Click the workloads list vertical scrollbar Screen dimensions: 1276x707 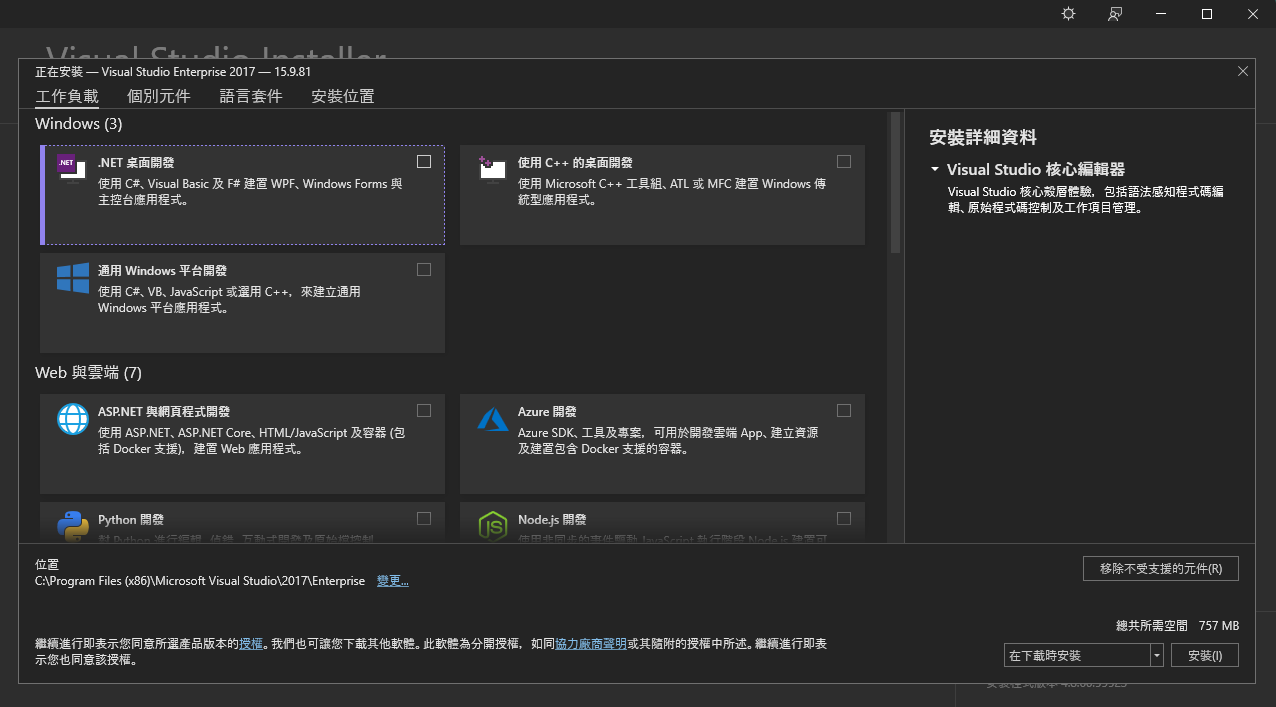point(895,183)
